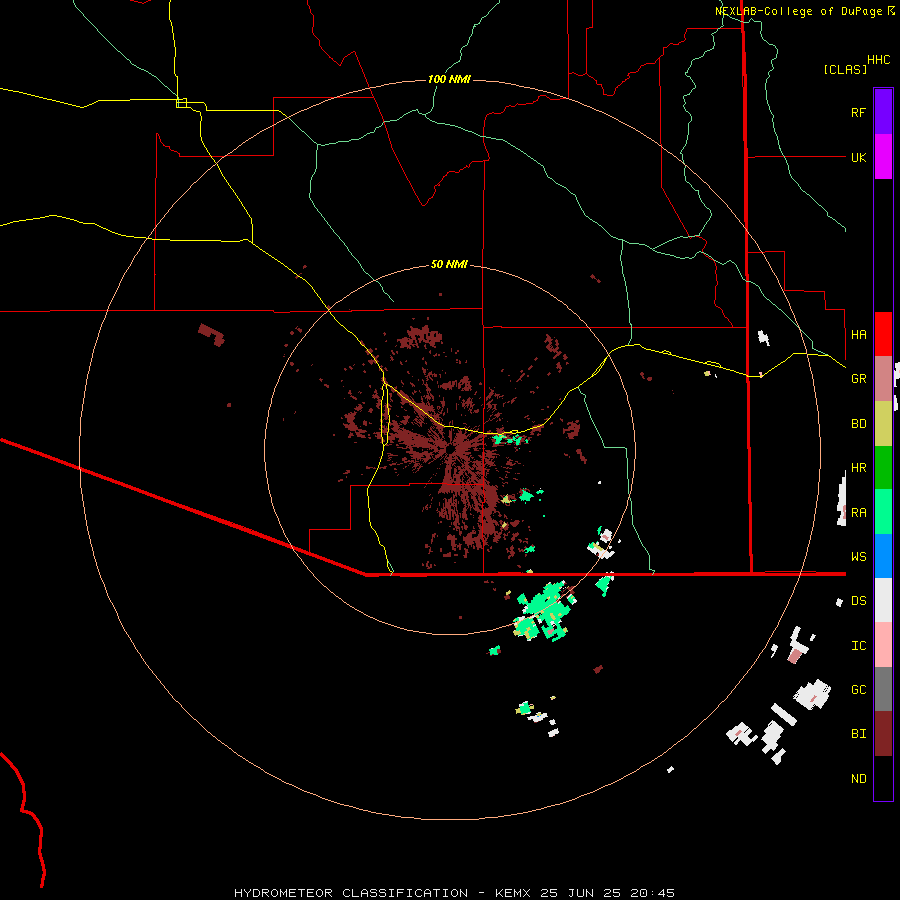
Task: Click the UK magenta legend swatch
Action: [x=883, y=157]
